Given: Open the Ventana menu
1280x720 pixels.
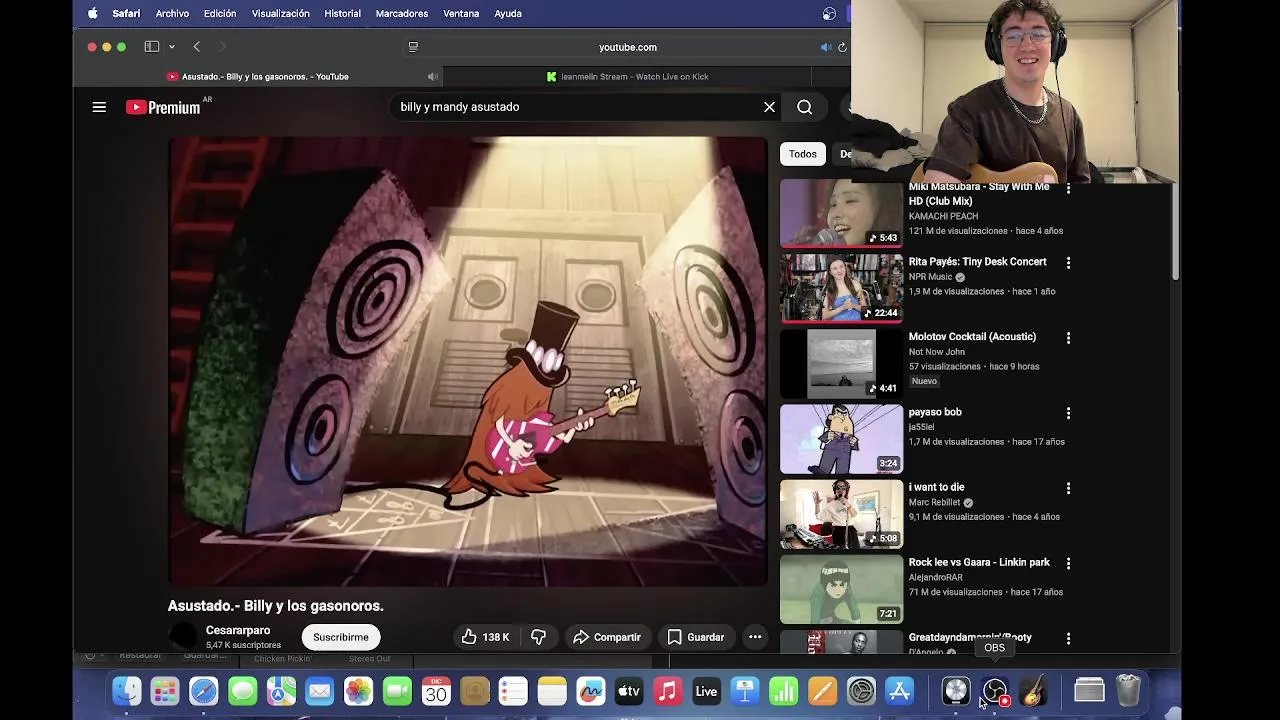Looking at the screenshot, I should 461,14.
